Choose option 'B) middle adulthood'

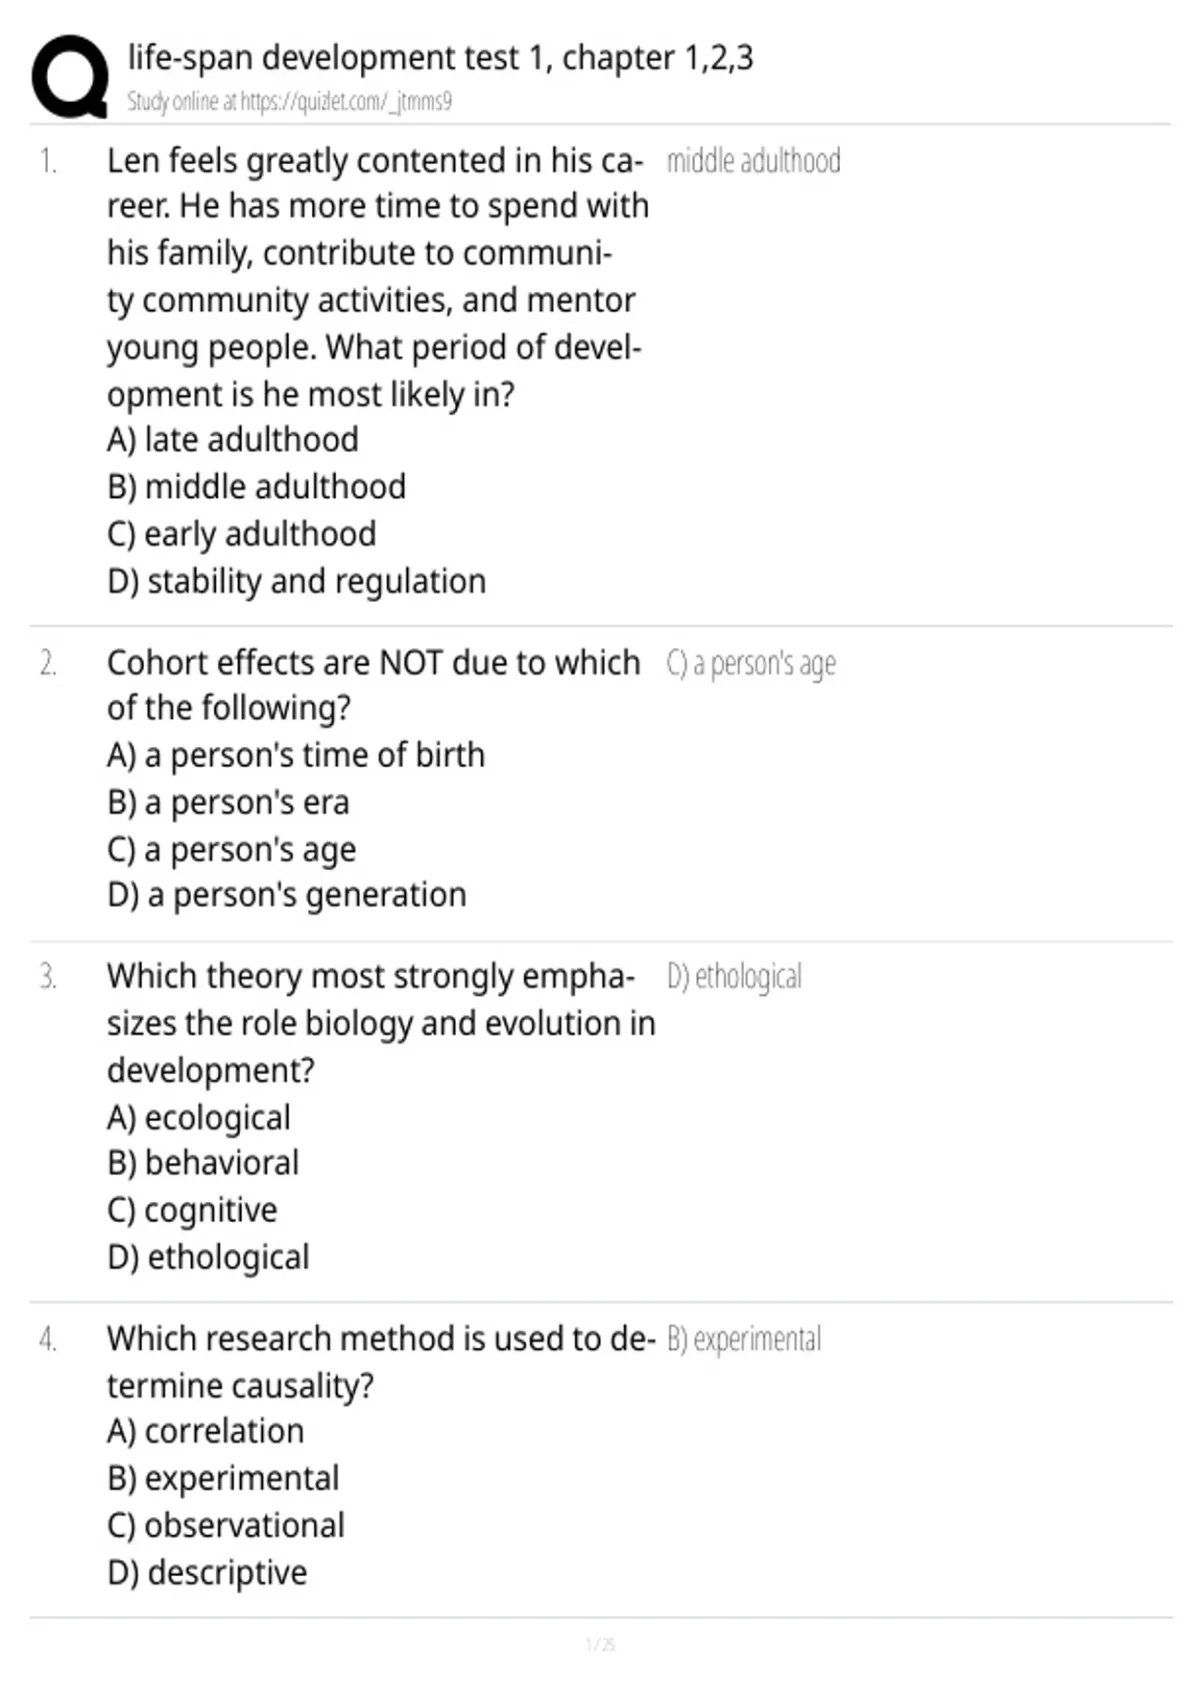(x=256, y=487)
